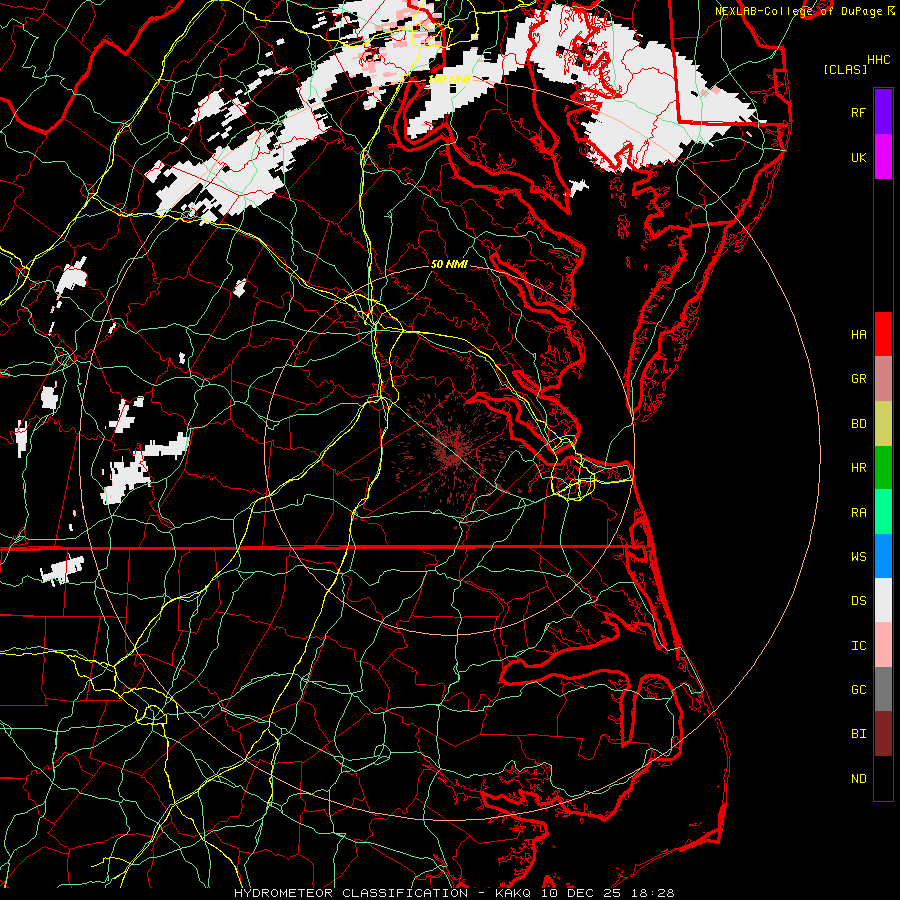This screenshot has width=900, height=900.
Task: Click the UK magenta legend swatch
Action: 883,157
